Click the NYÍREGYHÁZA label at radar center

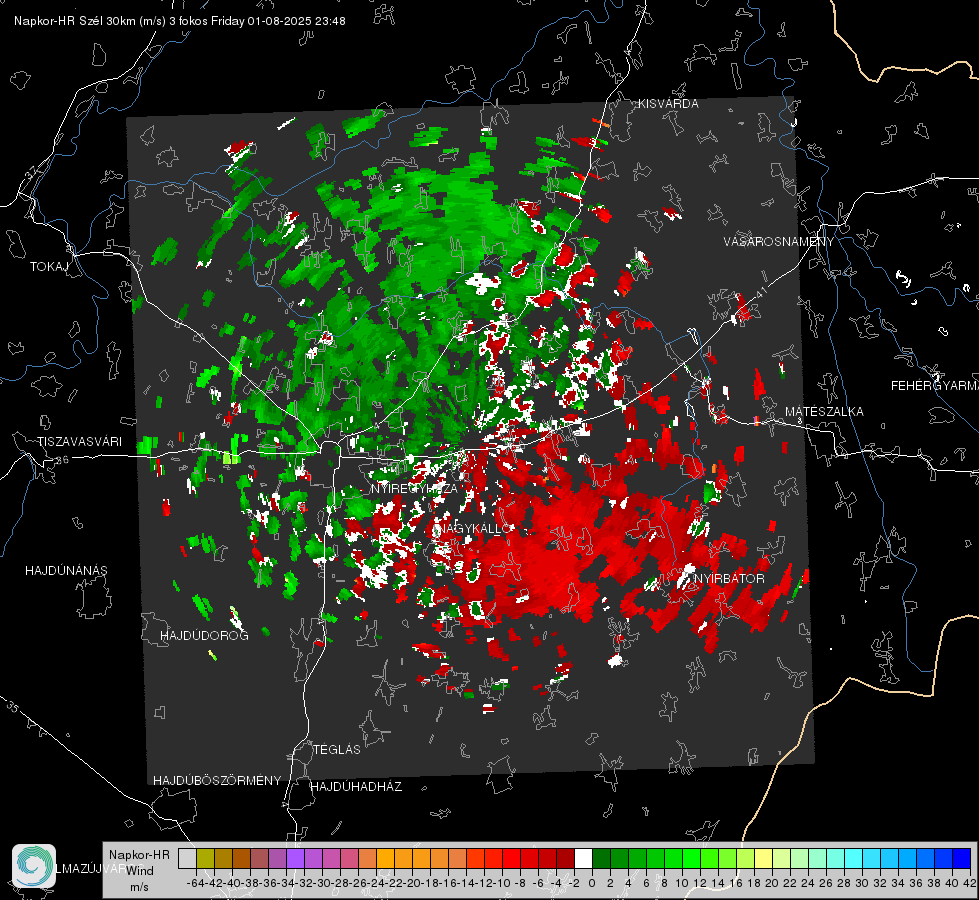pyautogui.click(x=414, y=489)
